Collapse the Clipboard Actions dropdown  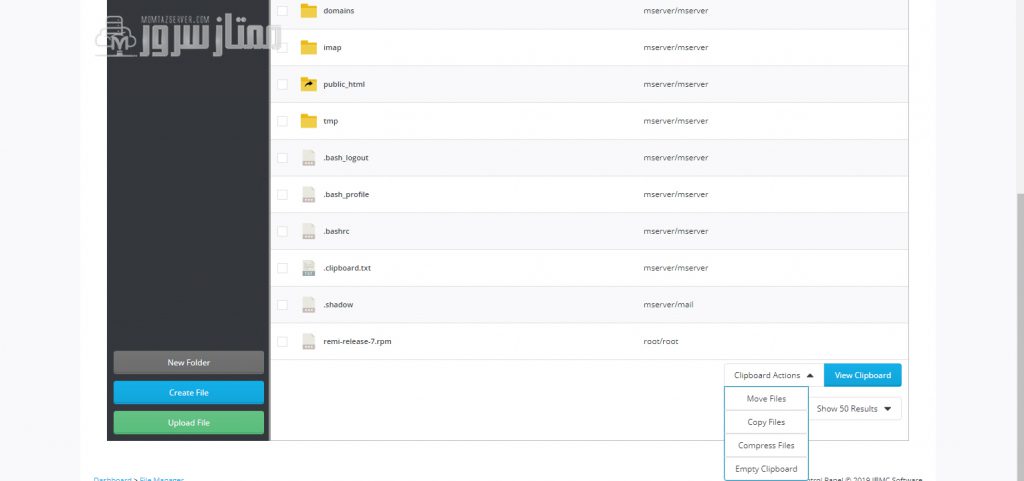coord(774,375)
